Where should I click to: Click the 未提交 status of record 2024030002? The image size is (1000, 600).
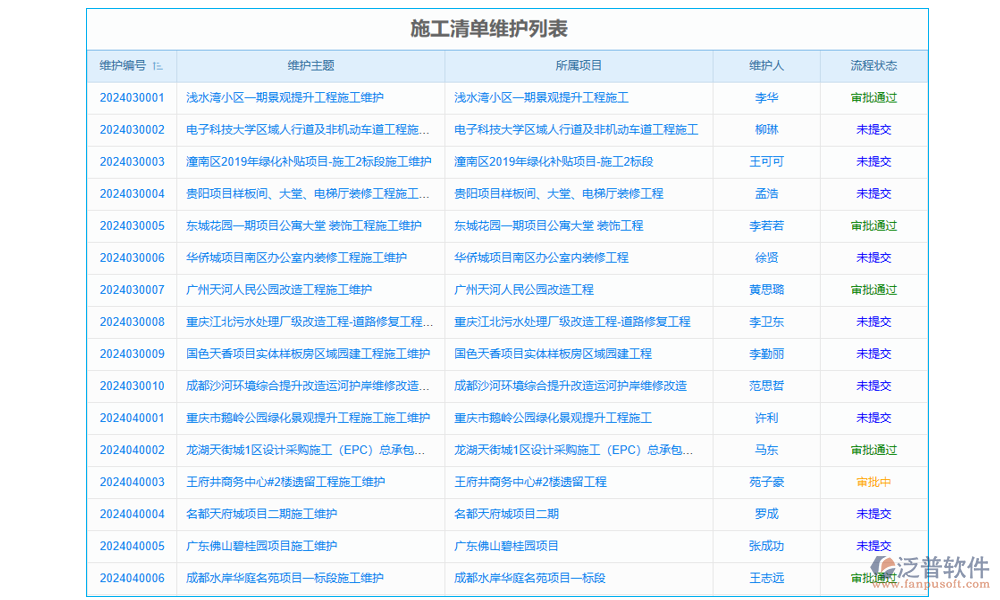873,130
